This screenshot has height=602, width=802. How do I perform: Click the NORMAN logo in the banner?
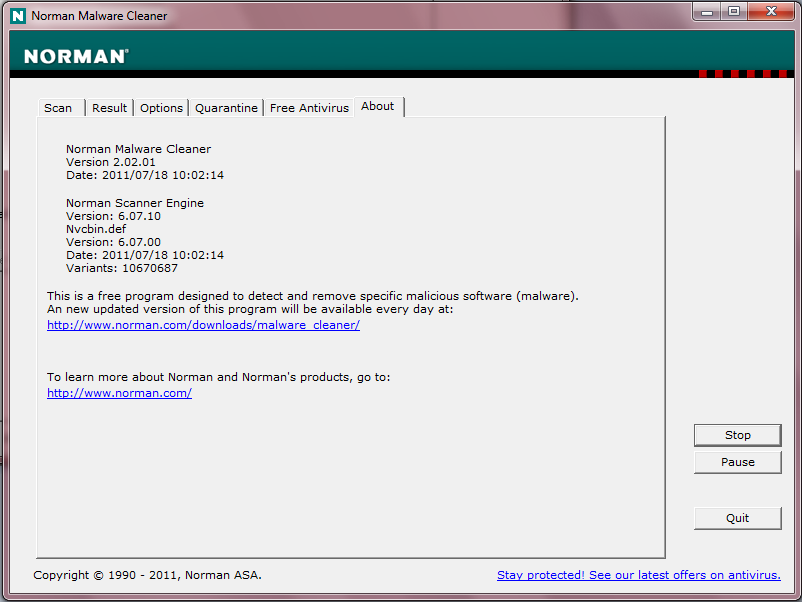pos(76,56)
